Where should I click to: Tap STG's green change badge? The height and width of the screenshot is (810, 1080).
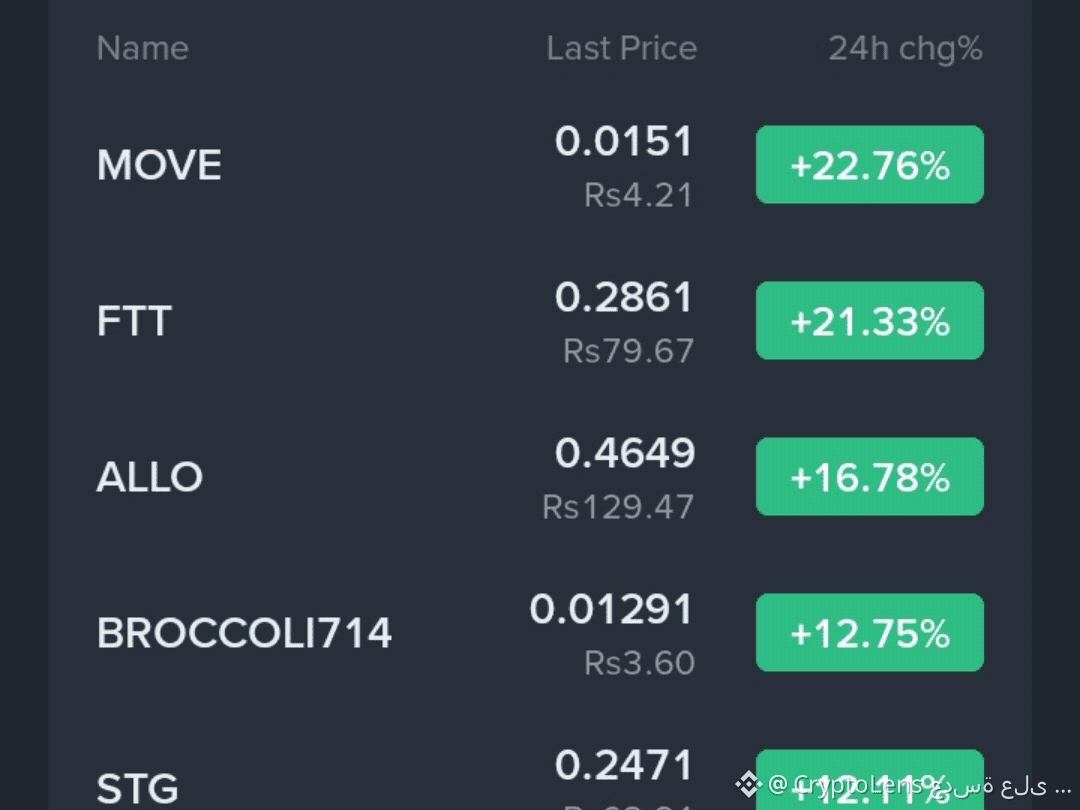coord(869,780)
